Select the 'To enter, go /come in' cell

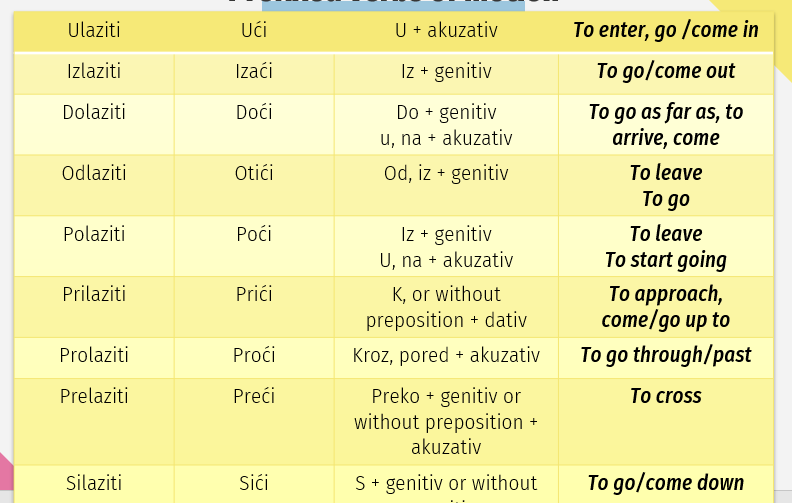(x=666, y=31)
